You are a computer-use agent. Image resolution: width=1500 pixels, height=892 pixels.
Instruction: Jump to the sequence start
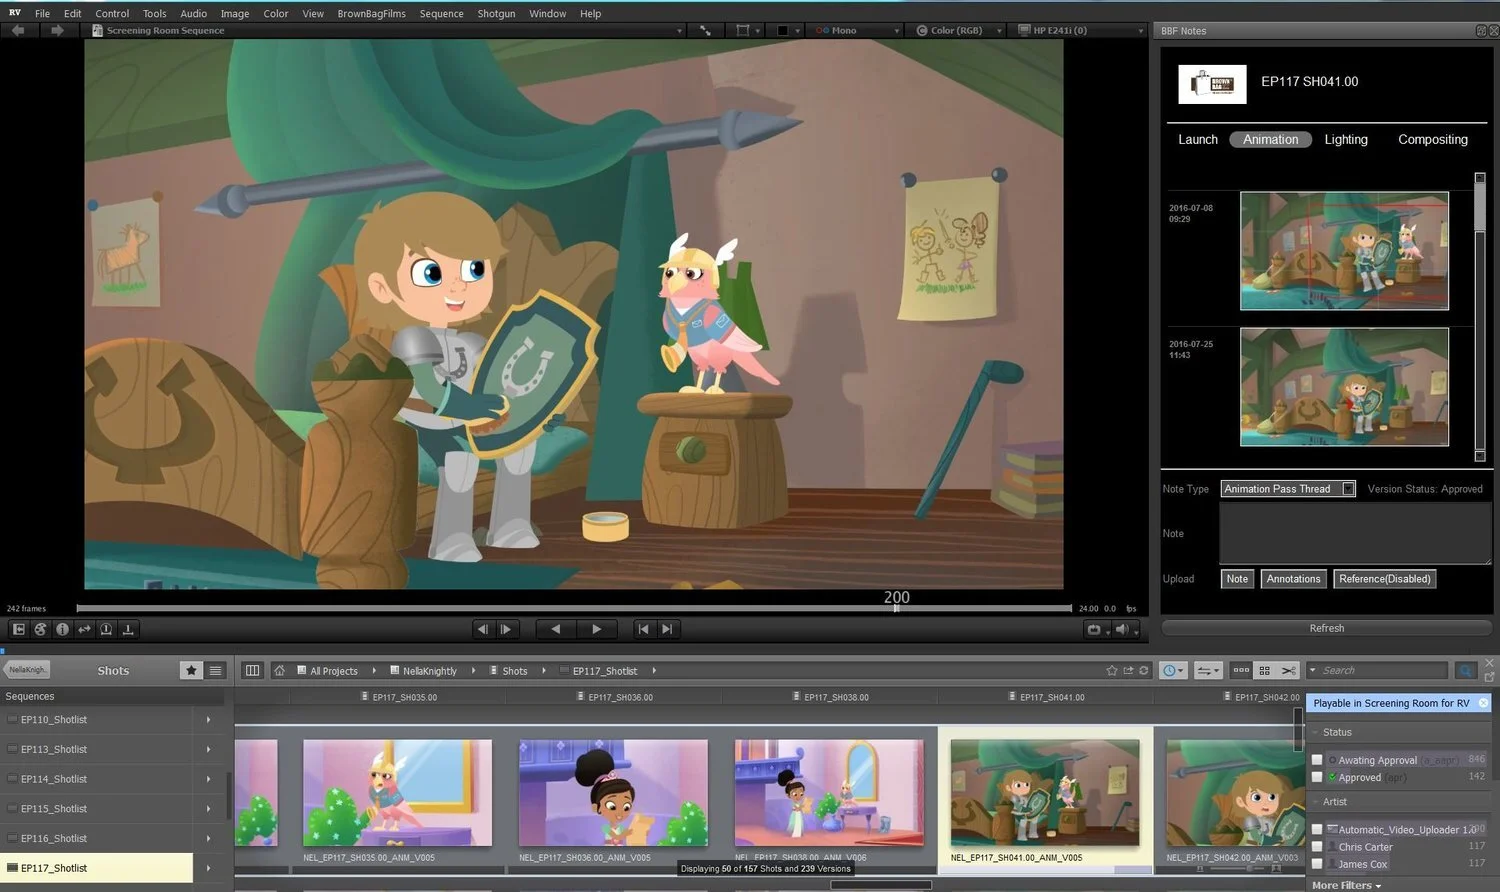643,629
